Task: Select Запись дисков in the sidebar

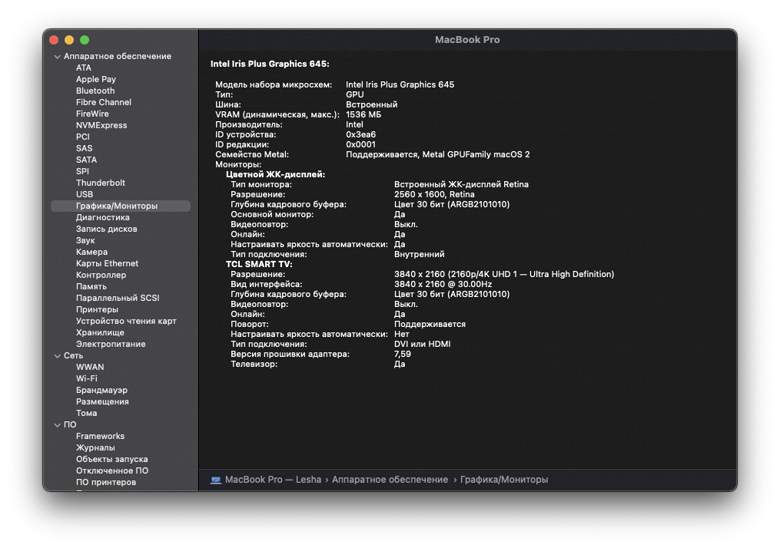Action: pos(106,229)
